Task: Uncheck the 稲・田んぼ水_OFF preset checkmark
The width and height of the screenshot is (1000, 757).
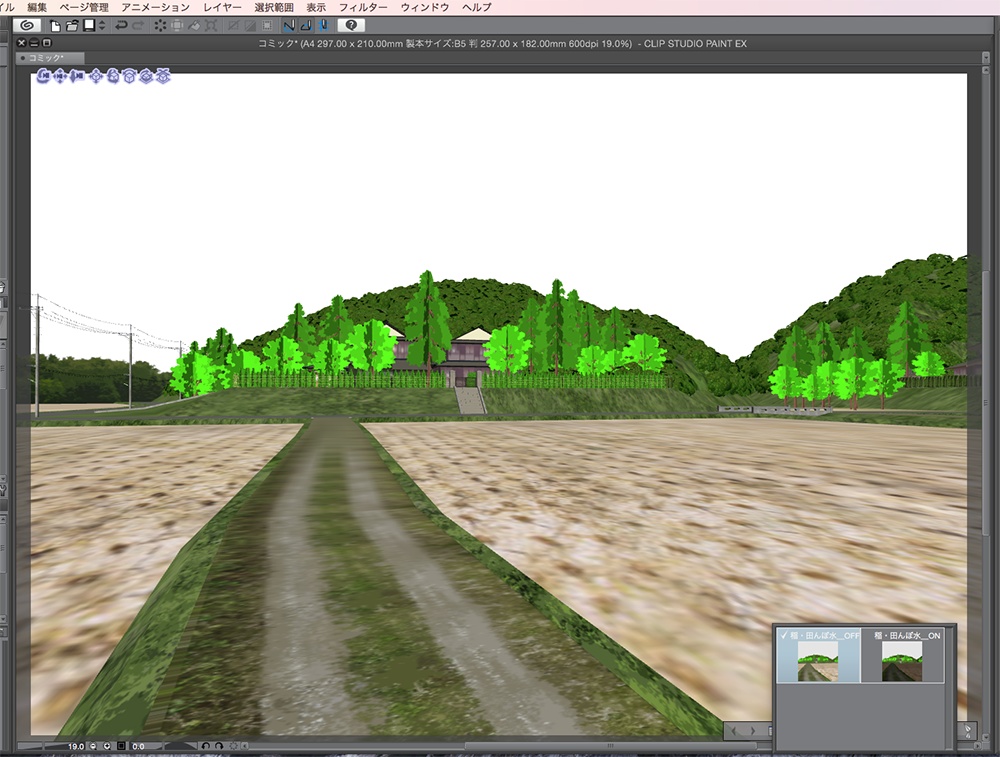Action: 784,635
